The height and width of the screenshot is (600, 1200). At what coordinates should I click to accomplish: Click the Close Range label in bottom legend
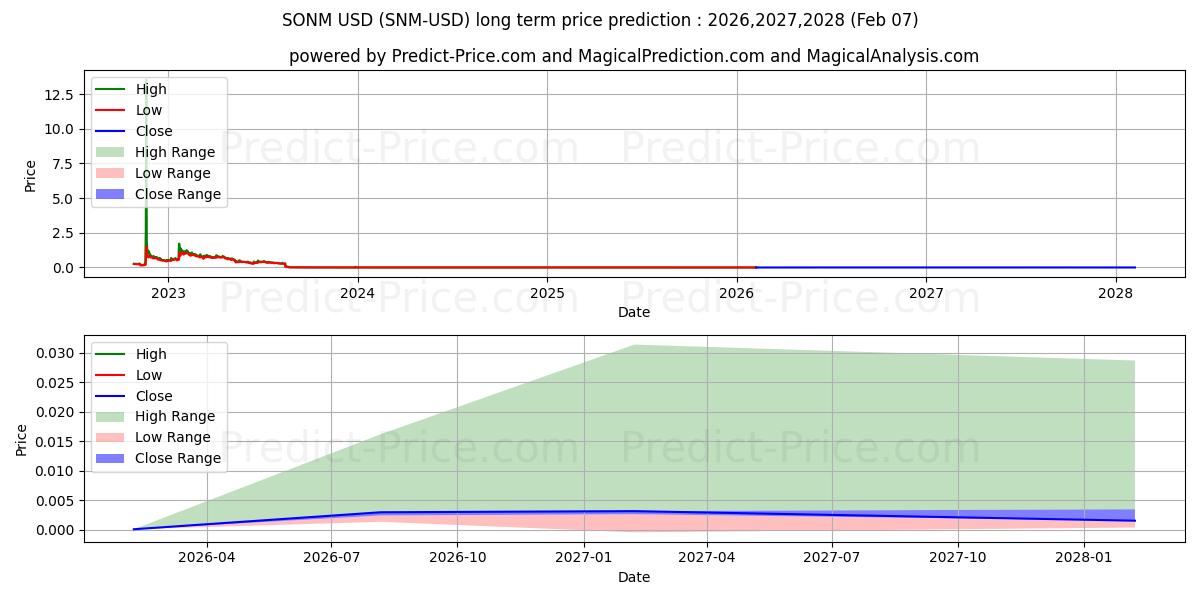pos(178,458)
